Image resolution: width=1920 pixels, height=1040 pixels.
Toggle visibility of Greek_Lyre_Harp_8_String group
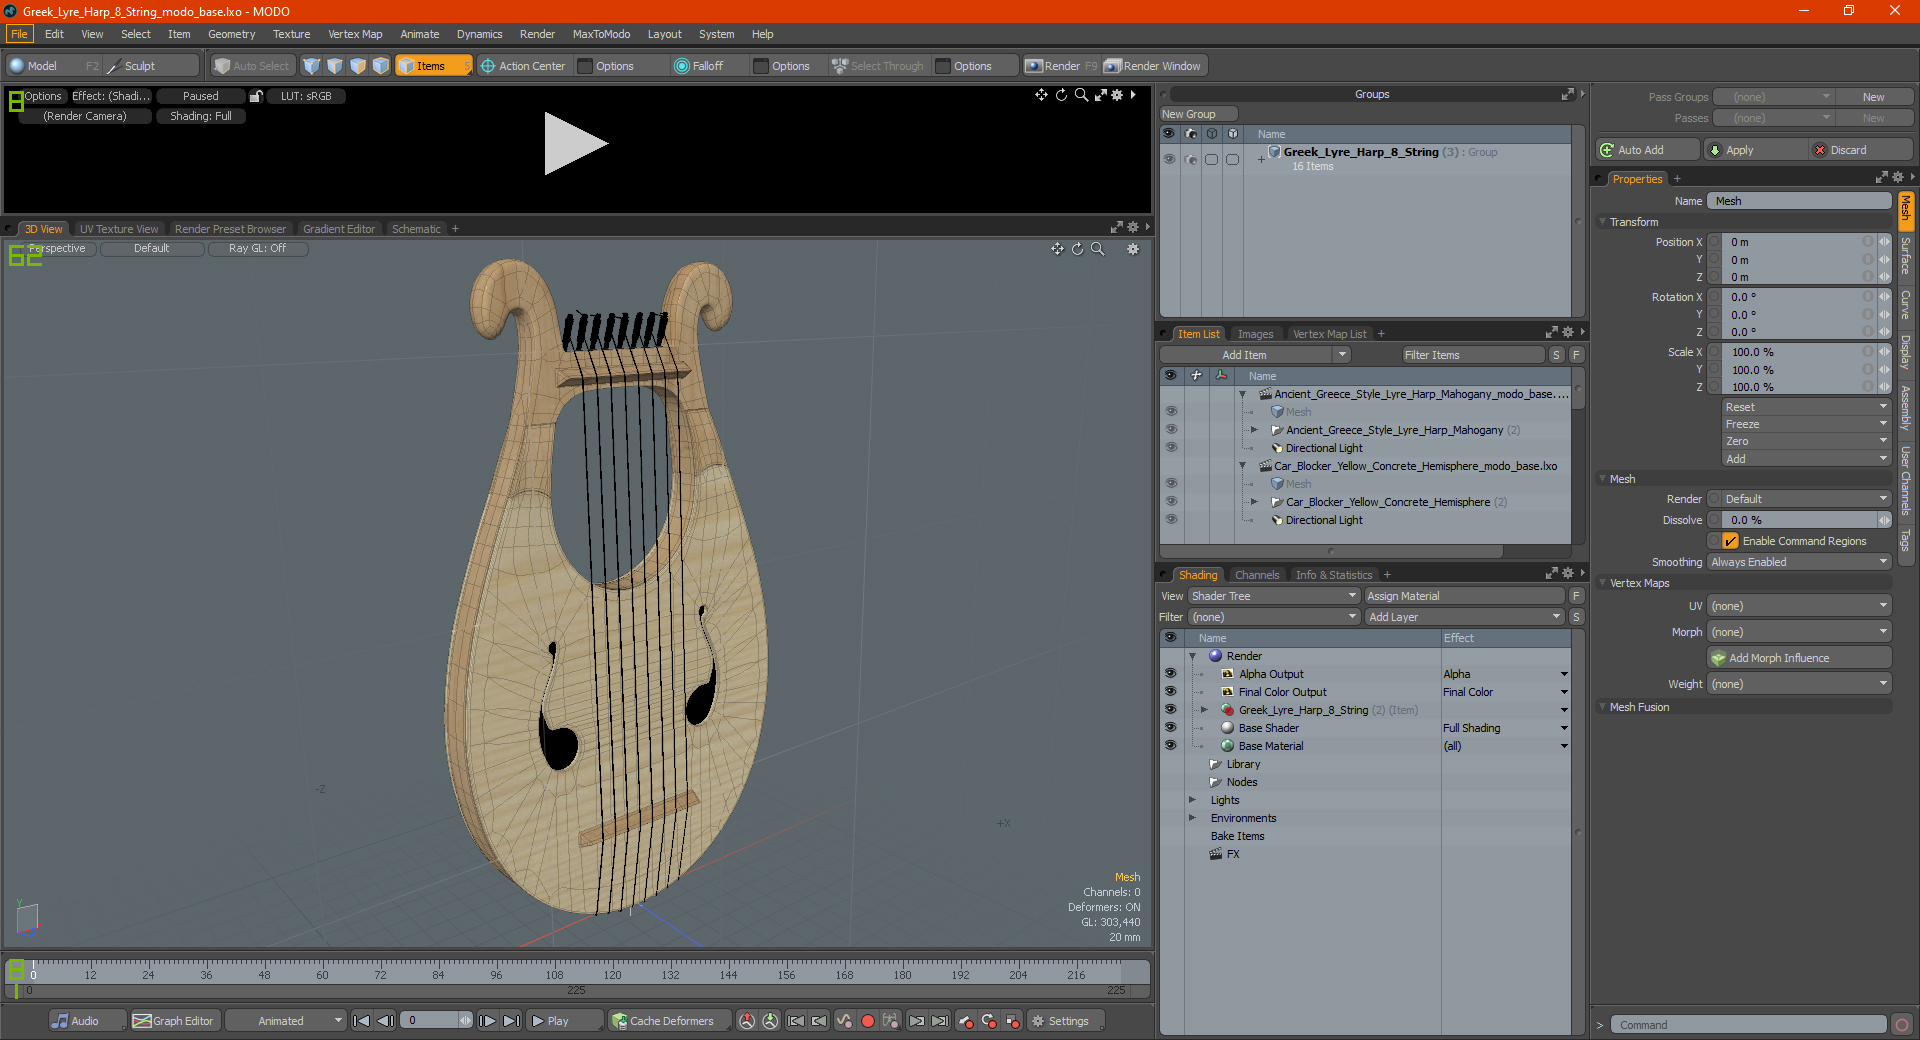coord(1168,159)
